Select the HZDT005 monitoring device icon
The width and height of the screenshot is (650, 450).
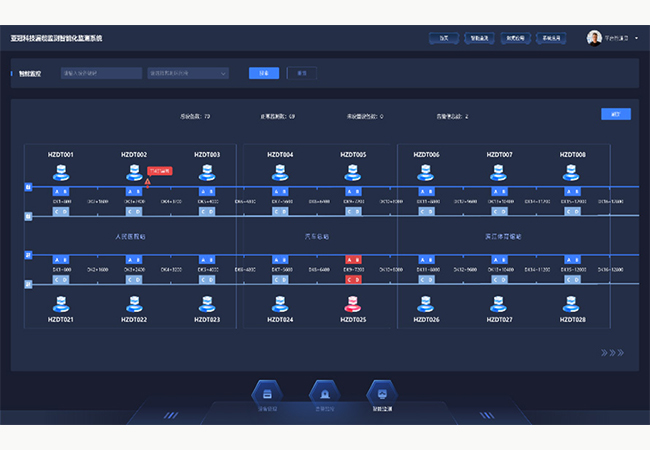coord(353,173)
